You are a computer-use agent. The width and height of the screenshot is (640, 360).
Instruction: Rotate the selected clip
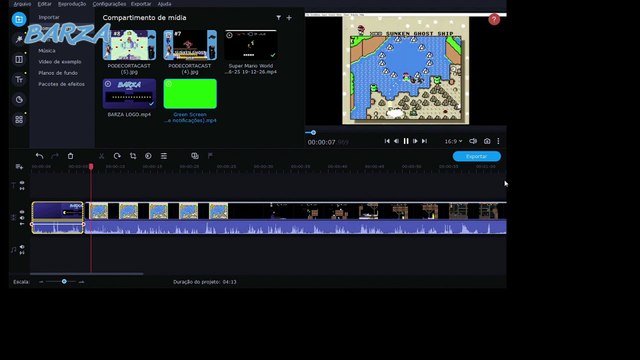117,156
